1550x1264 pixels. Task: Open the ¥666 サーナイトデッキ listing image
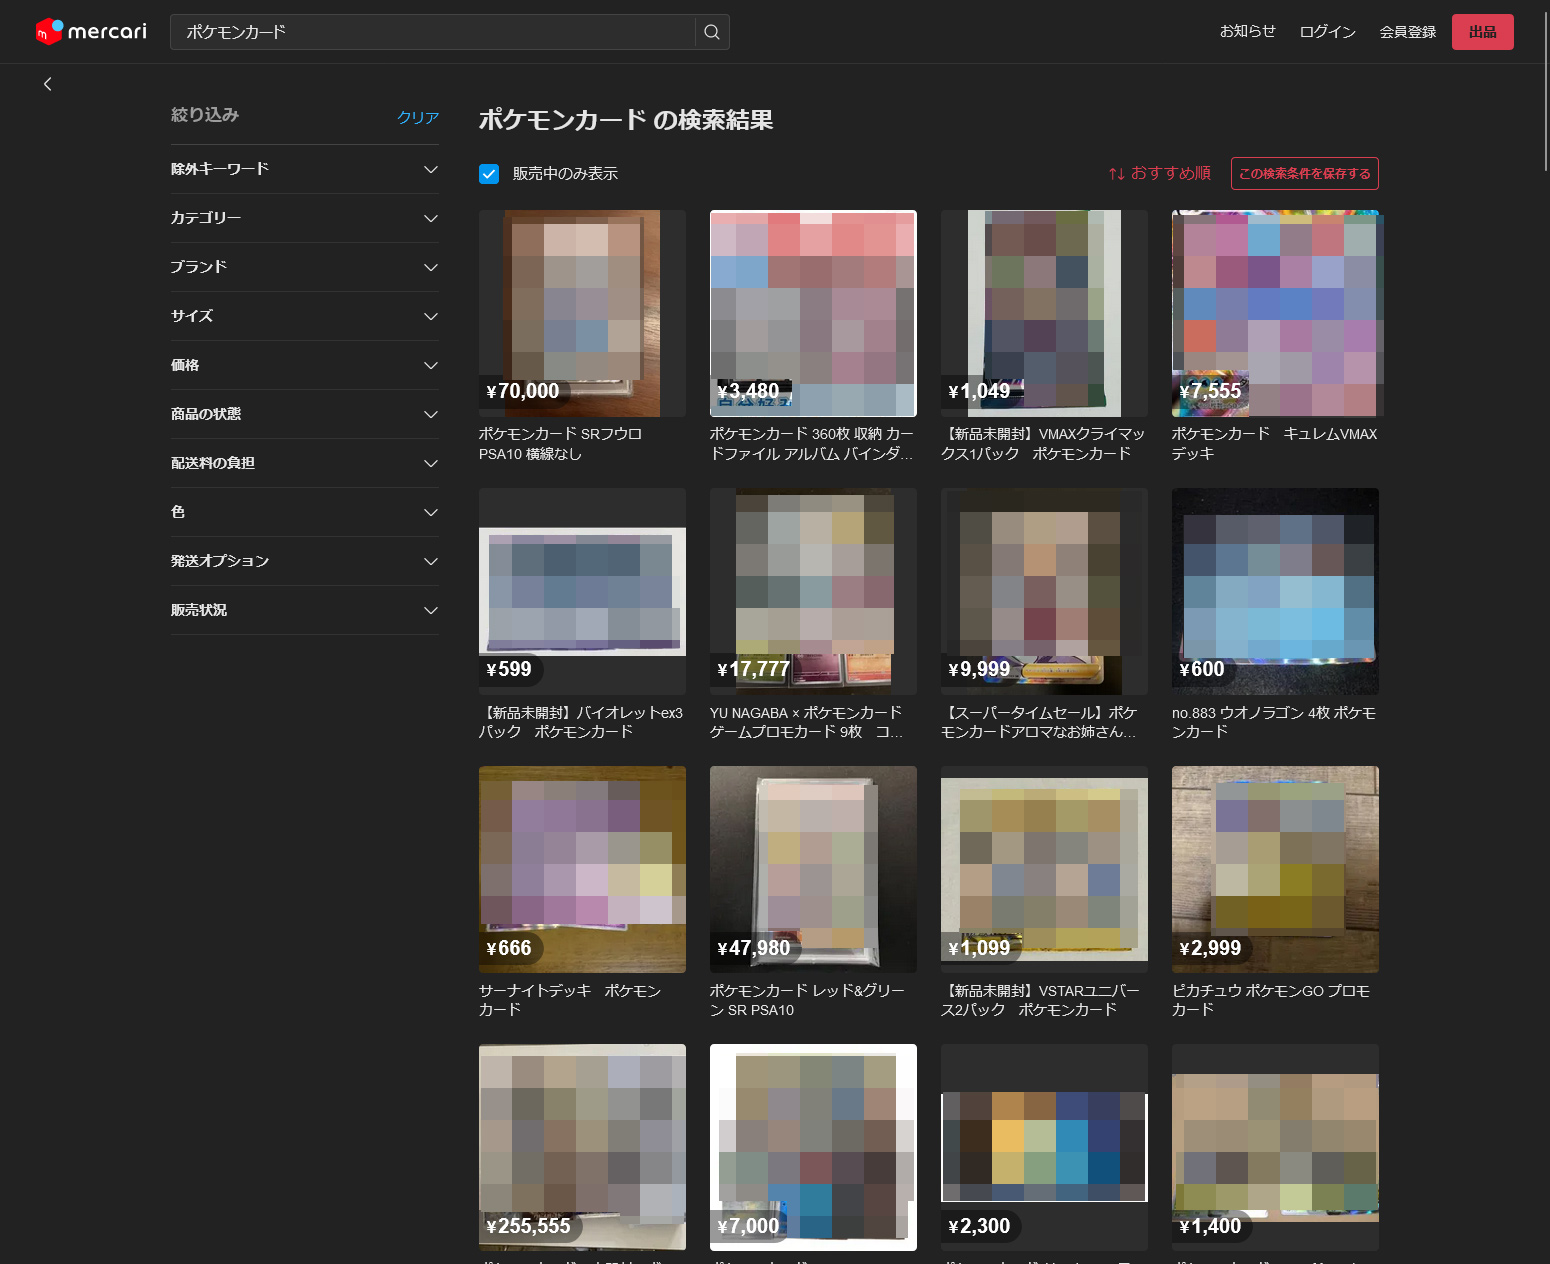[x=582, y=869]
